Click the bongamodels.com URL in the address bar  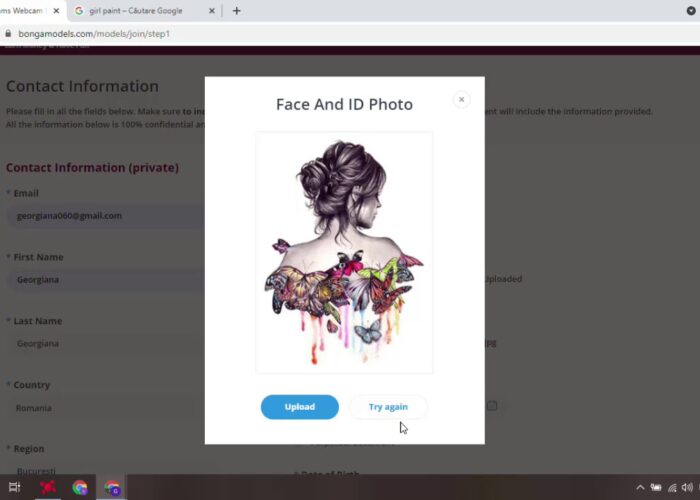point(94,34)
